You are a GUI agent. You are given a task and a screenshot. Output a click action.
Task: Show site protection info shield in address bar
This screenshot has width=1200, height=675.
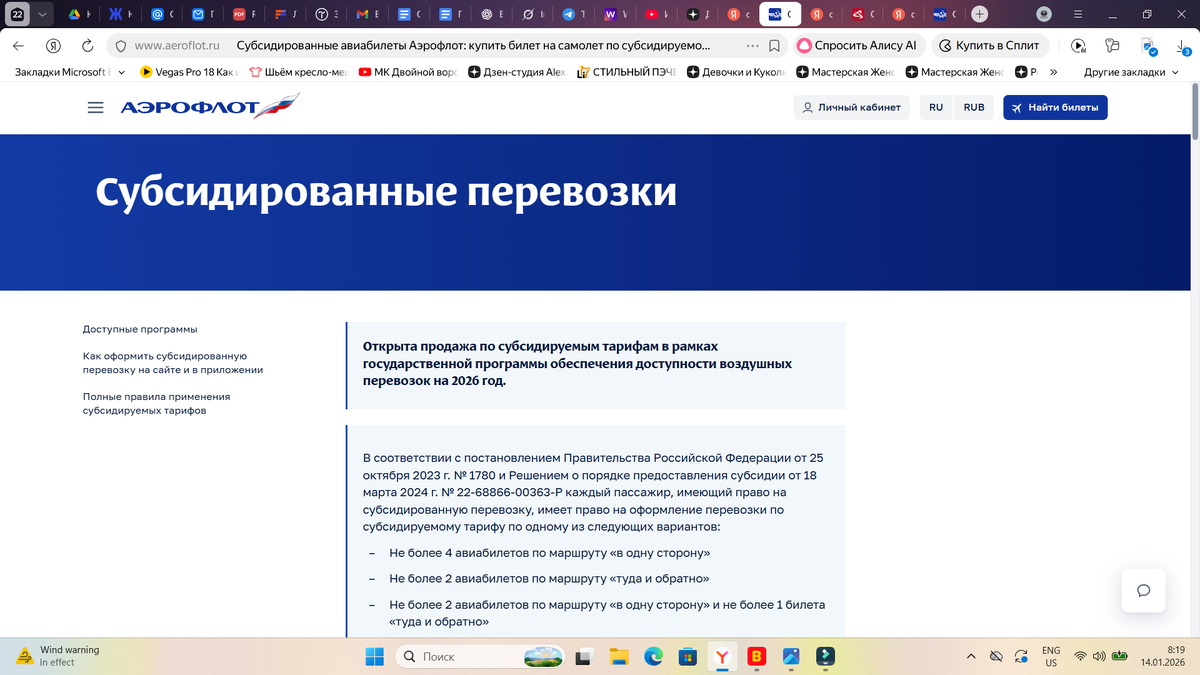tap(120, 46)
